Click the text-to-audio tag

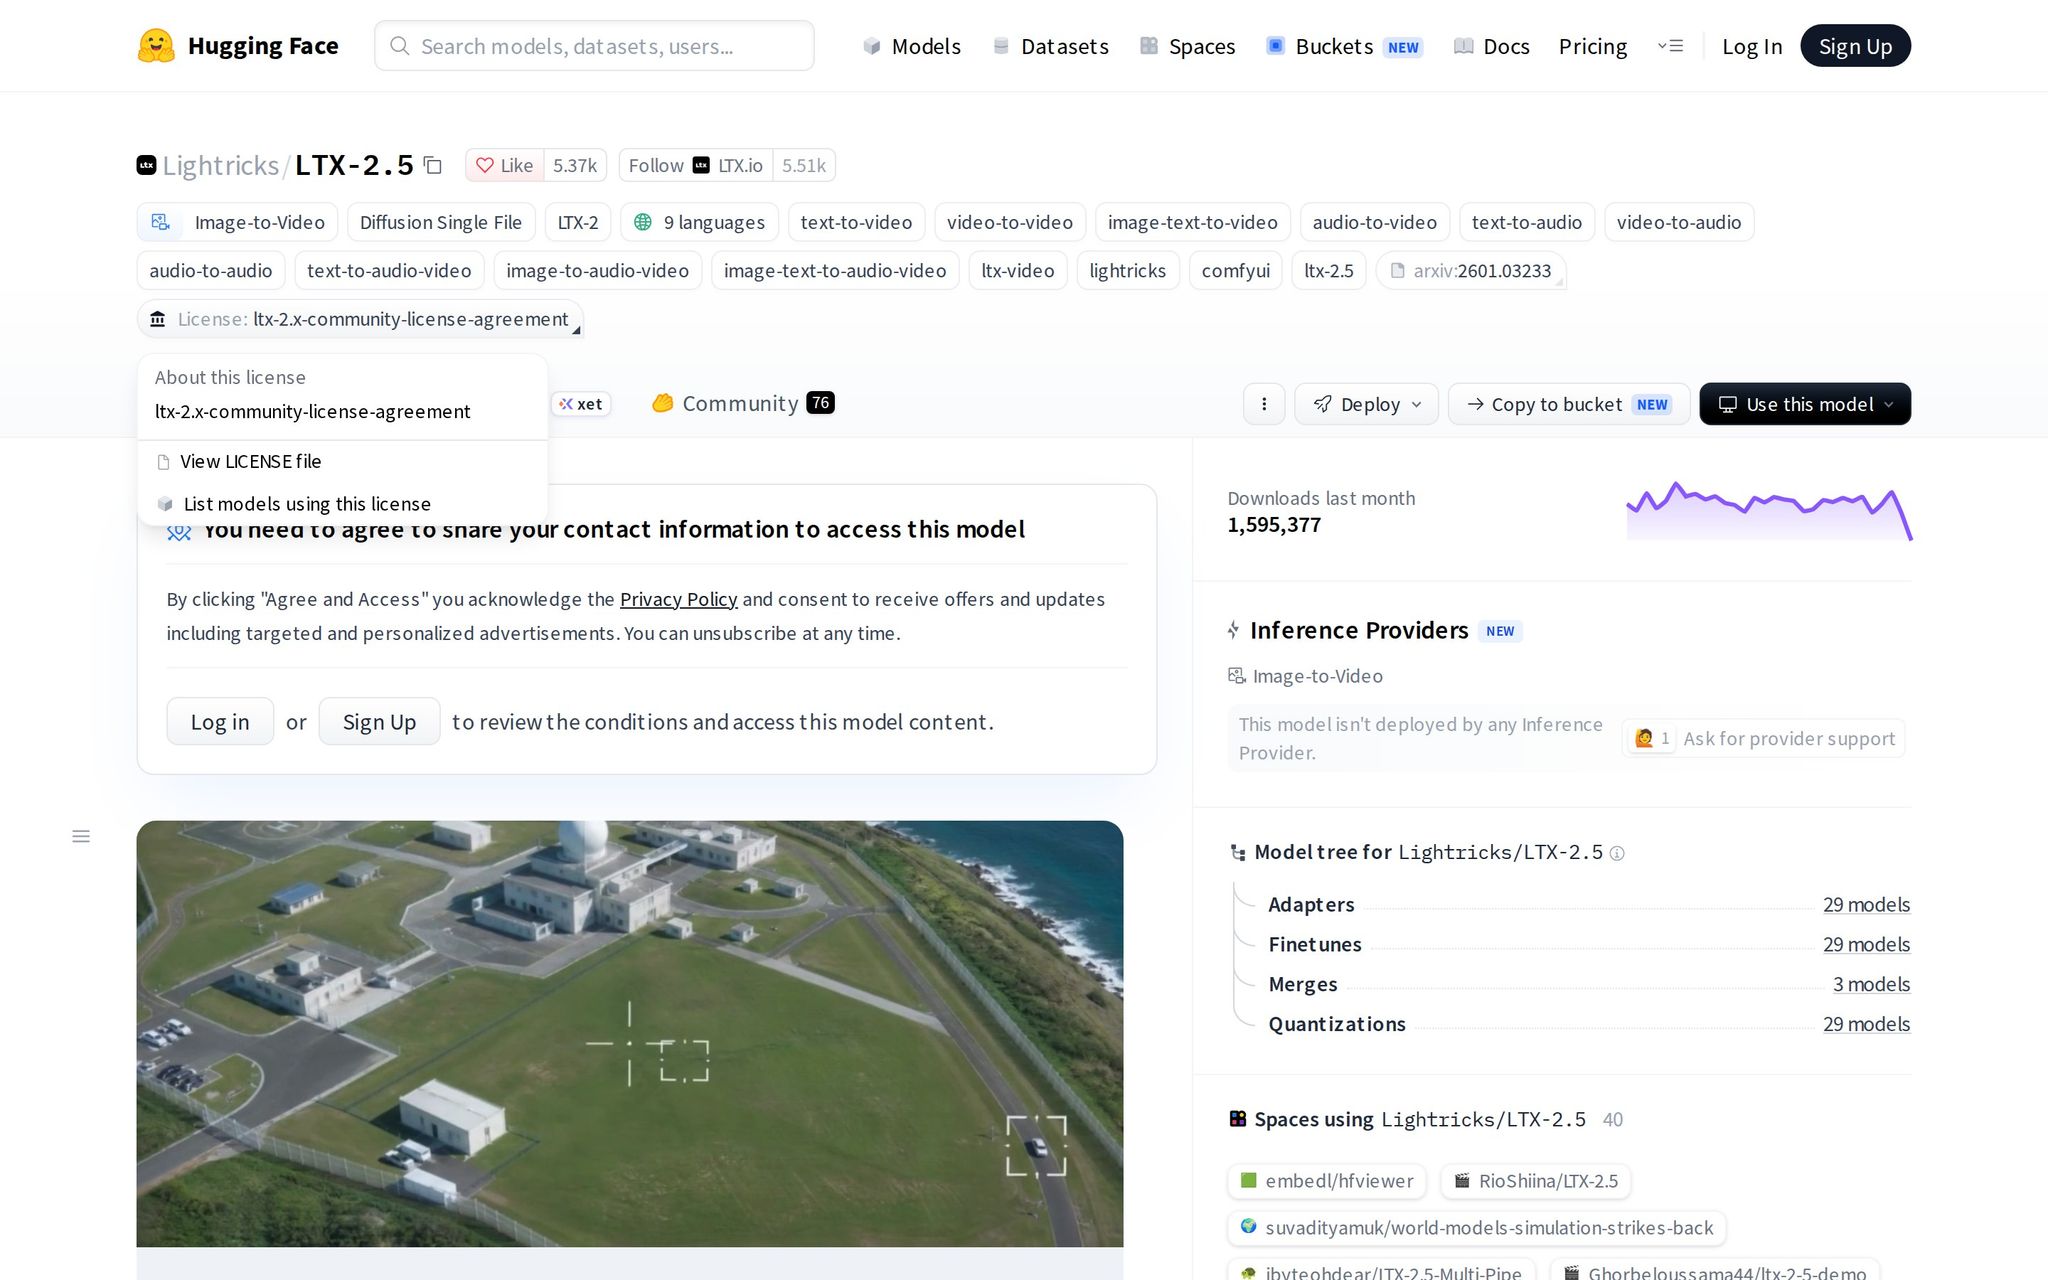(x=1527, y=222)
